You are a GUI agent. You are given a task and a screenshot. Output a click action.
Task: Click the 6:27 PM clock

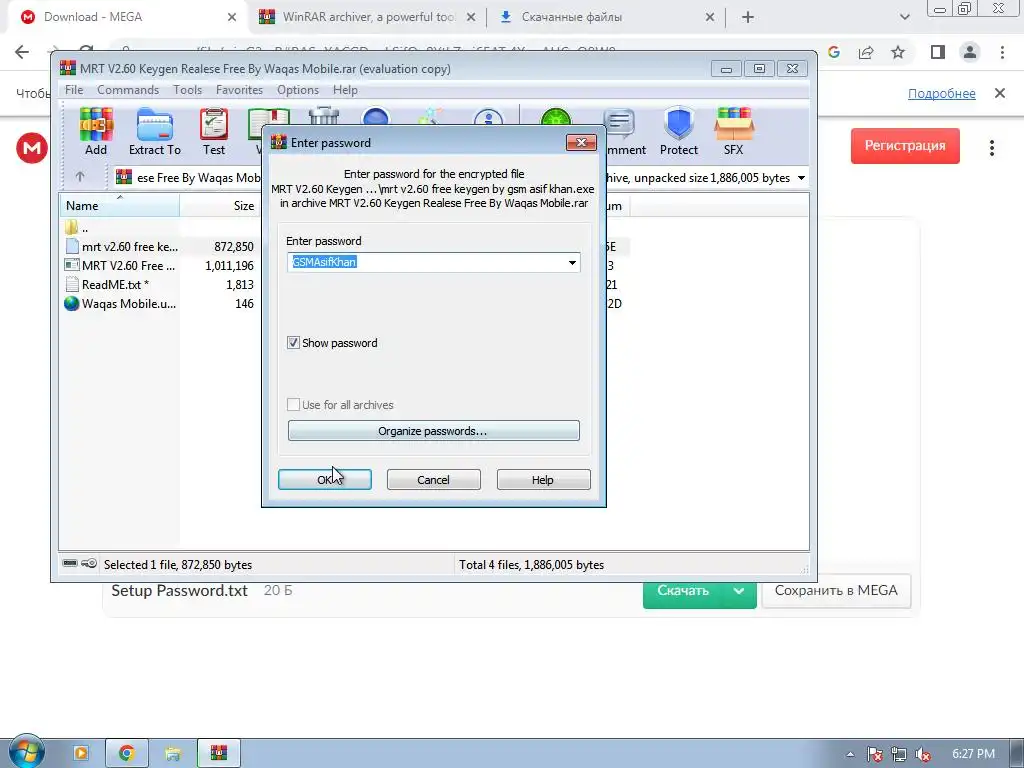(973, 754)
